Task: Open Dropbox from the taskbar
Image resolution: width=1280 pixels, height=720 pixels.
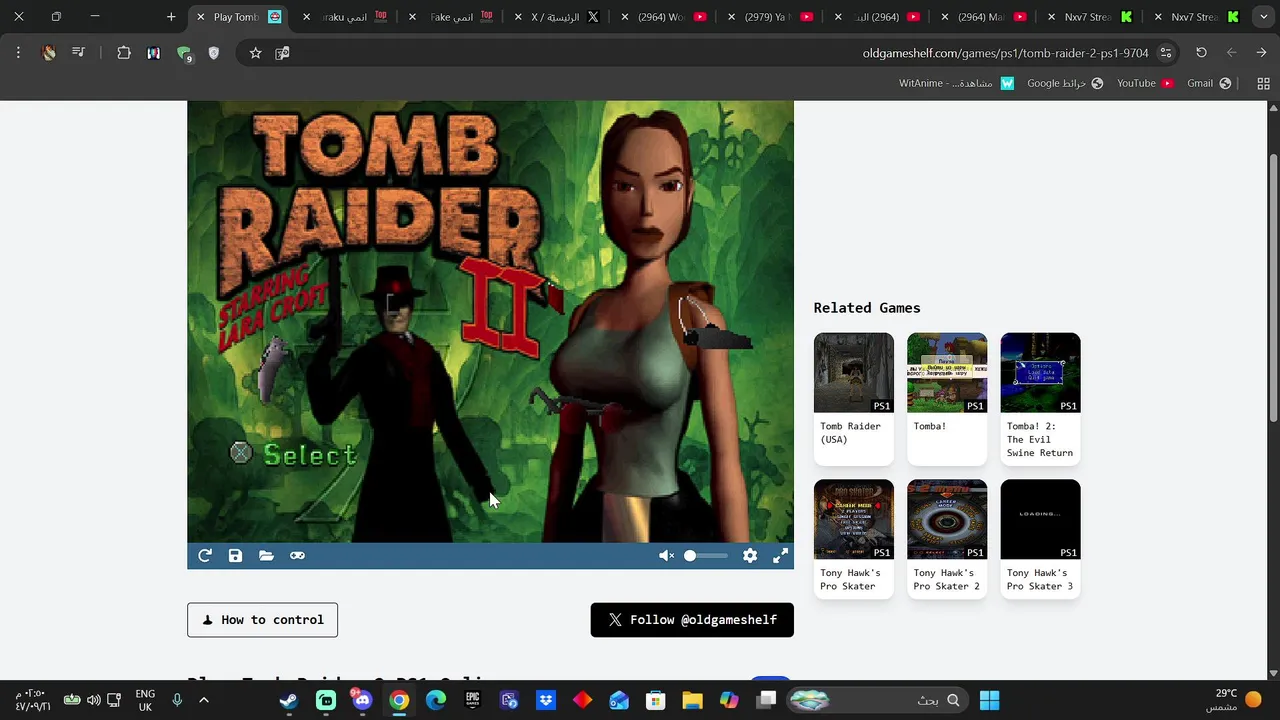Action: click(x=546, y=700)
